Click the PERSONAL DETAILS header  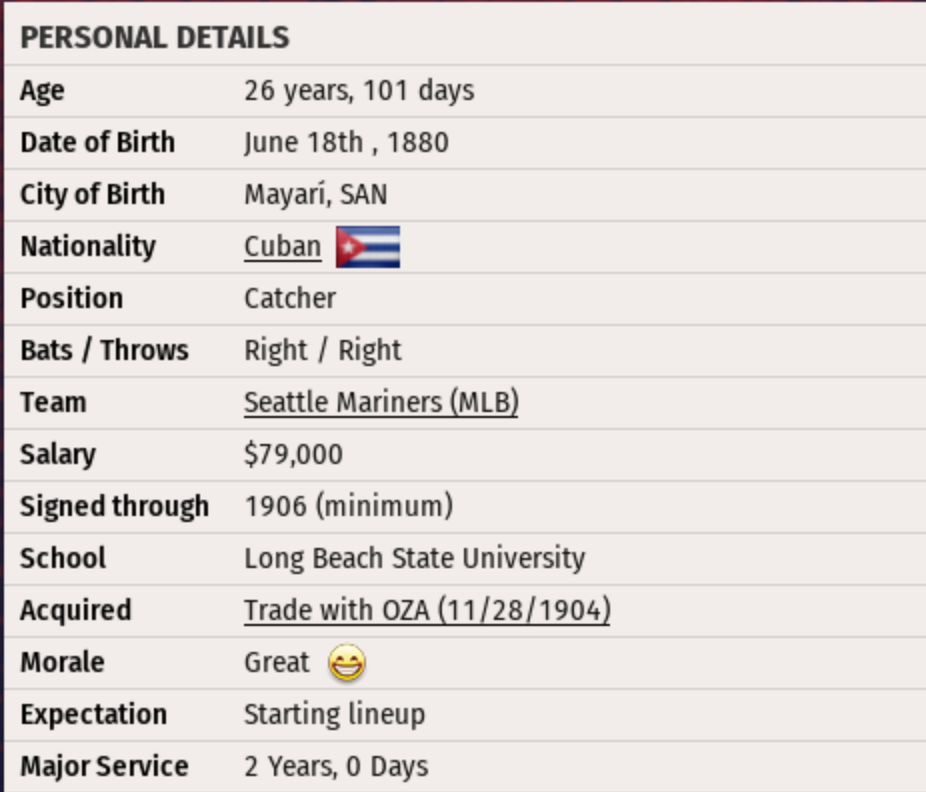[155, 38]
